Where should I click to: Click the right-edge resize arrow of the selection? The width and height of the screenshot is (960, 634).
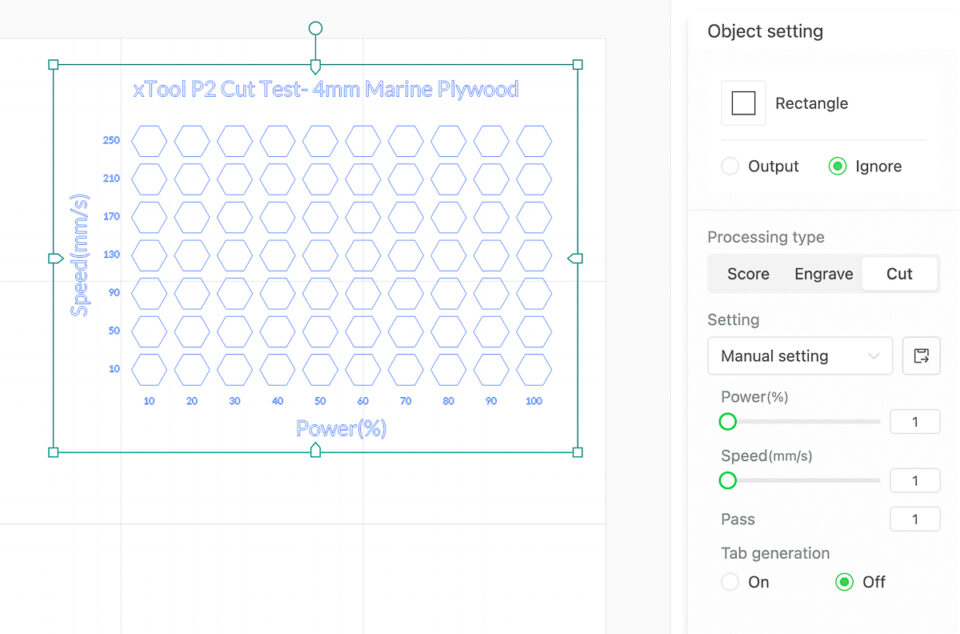575,257
